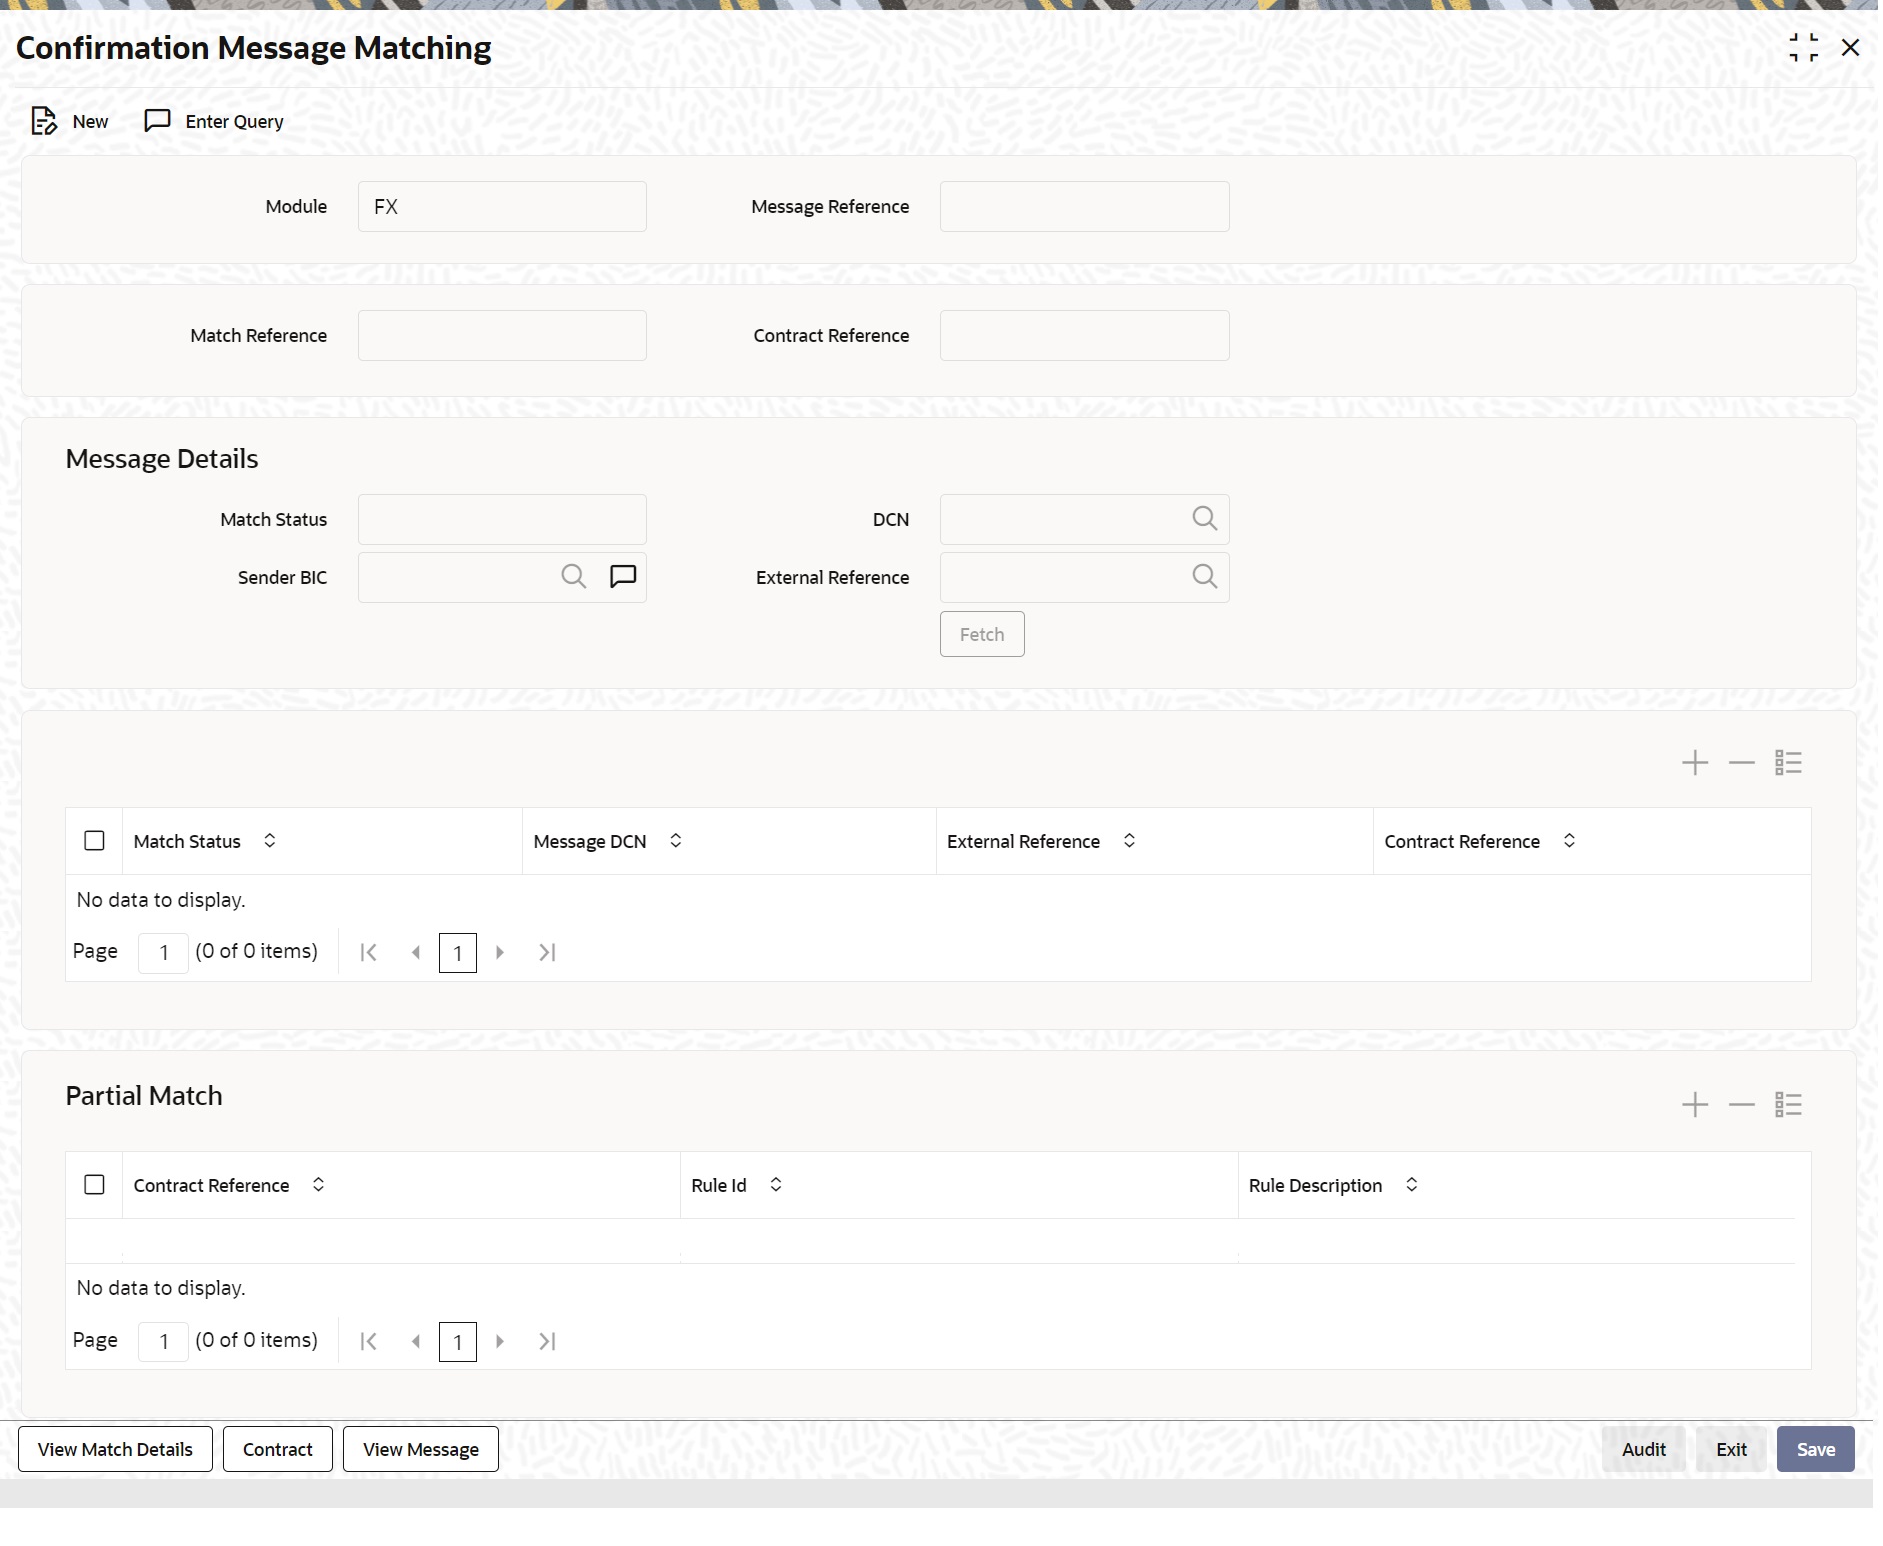Sort by Rule Description column

coord(1412,1185)
